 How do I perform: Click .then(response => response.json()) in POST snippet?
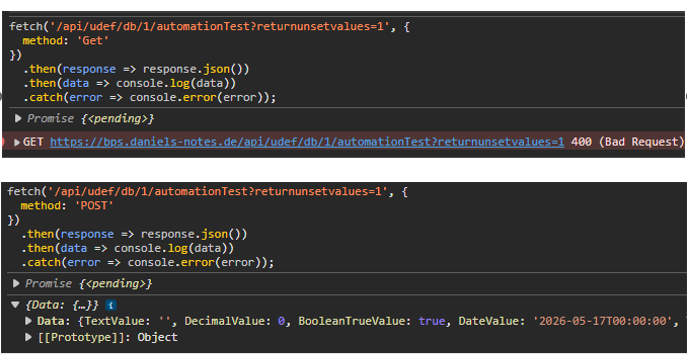(x=134, y=234)
